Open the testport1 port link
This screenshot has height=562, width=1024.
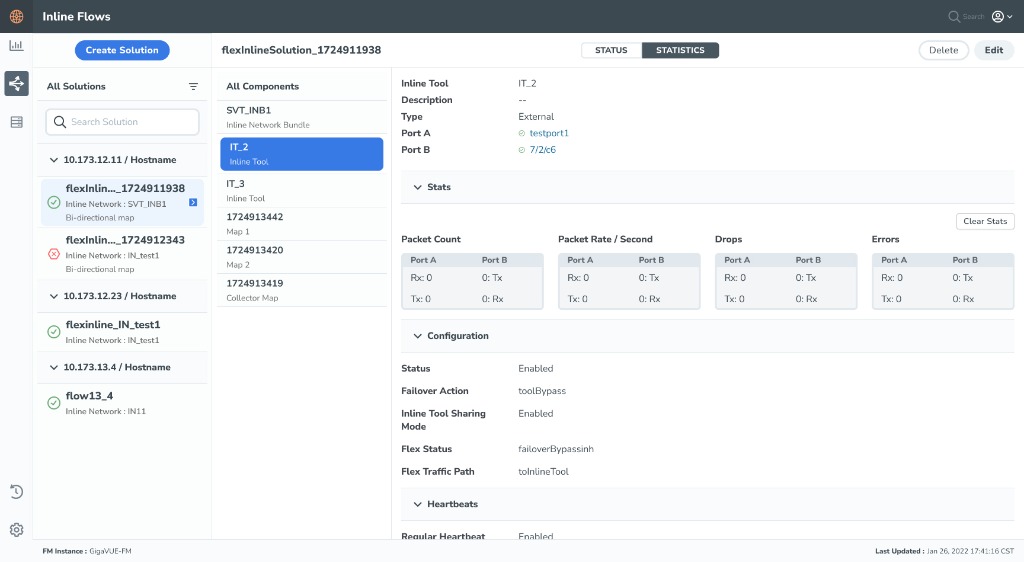coord(549,133)
